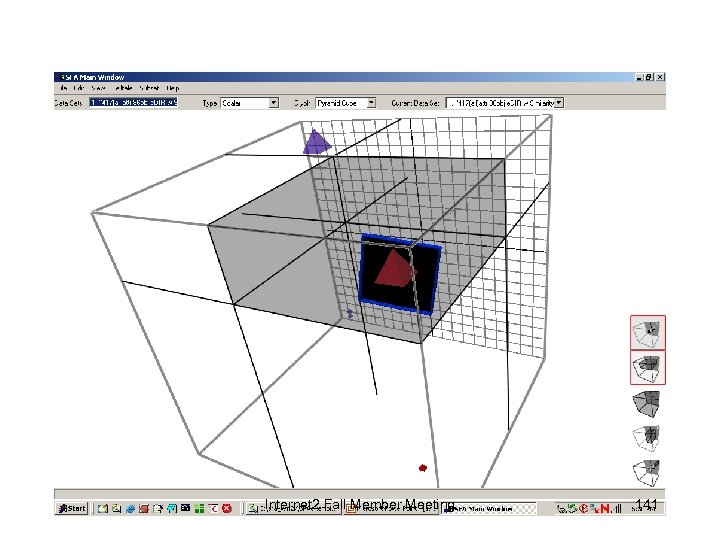Click the small red glyph near the bottom
720x540 pixels.
[423, 468]
